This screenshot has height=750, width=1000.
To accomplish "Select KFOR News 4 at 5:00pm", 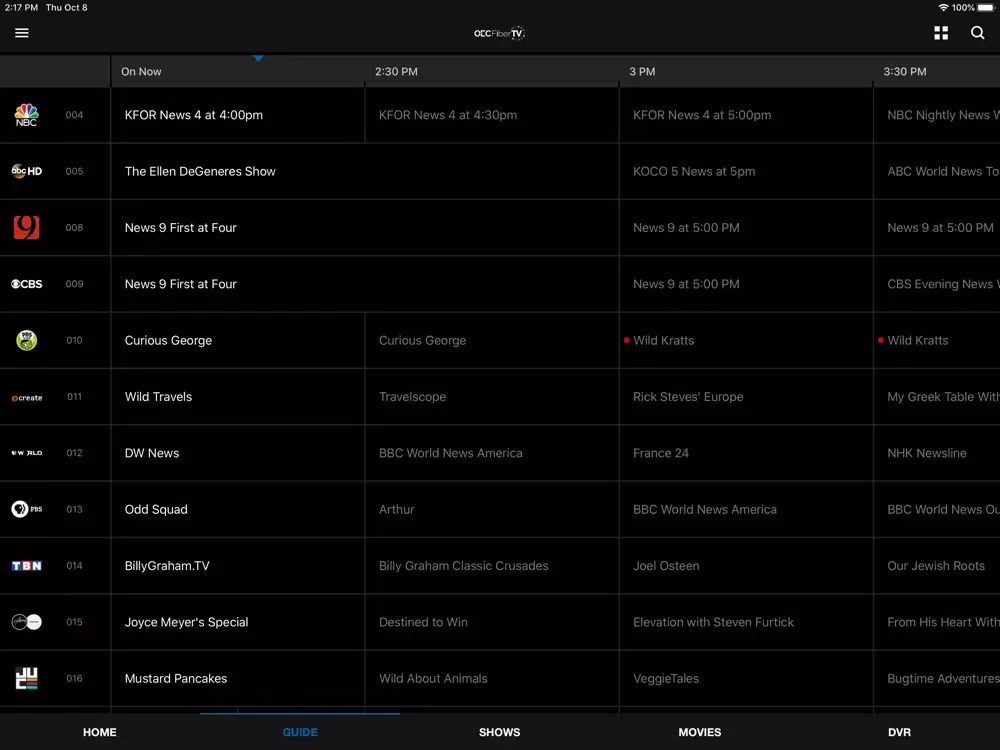I will point(746,115).
